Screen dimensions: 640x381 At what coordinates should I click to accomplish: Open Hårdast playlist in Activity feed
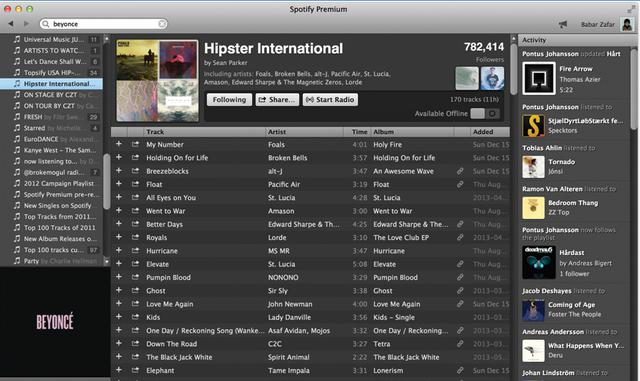pos(571,253)
